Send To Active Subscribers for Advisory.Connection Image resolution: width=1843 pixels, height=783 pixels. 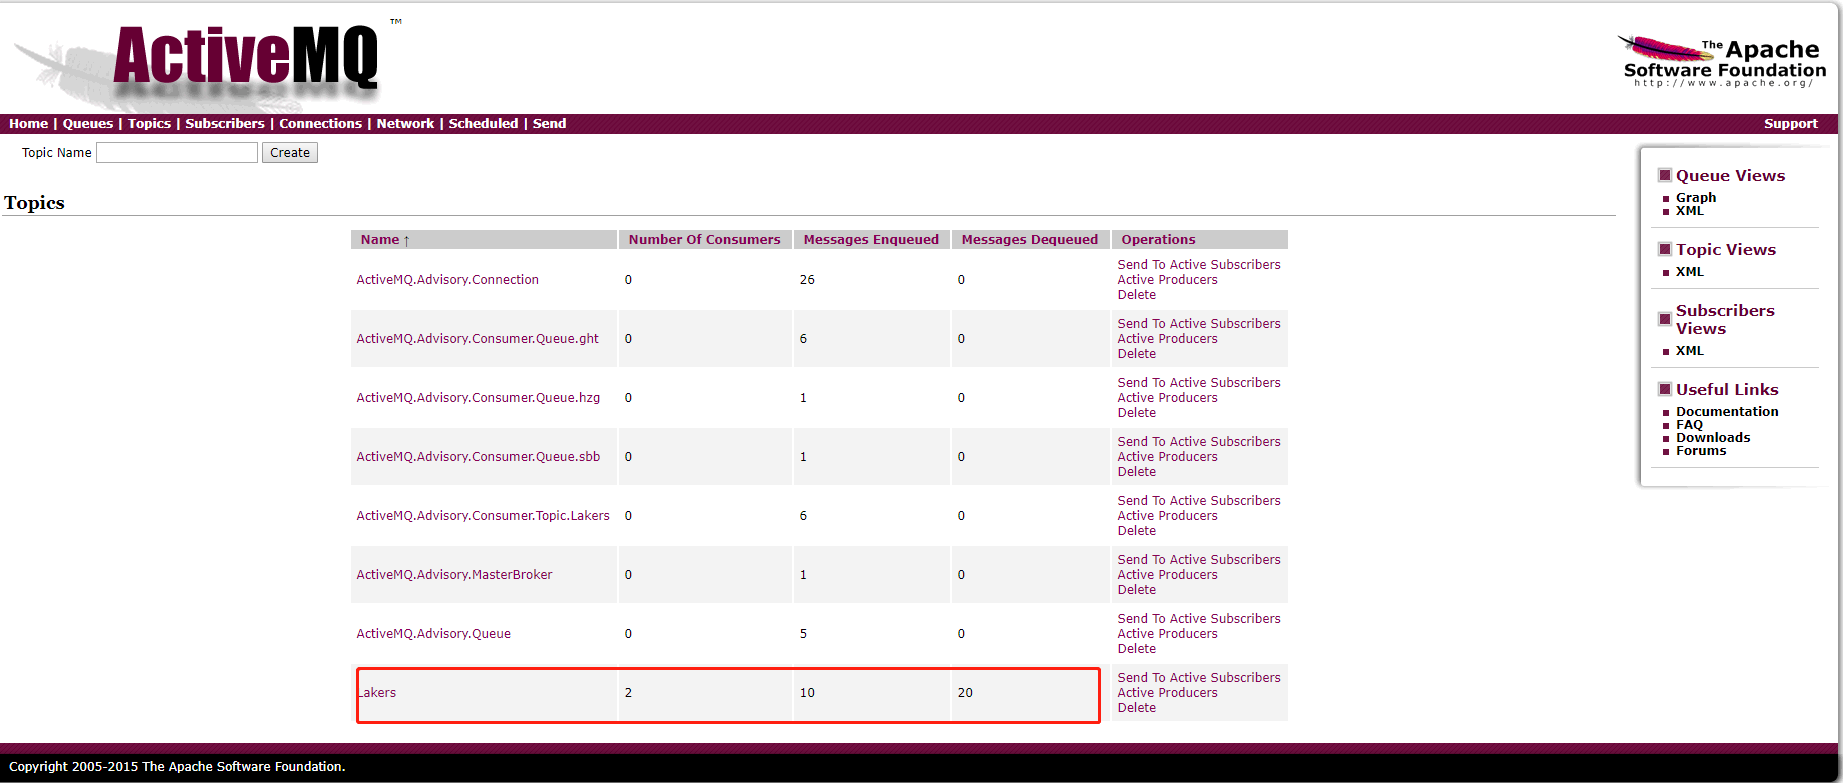click(1199, 265)
